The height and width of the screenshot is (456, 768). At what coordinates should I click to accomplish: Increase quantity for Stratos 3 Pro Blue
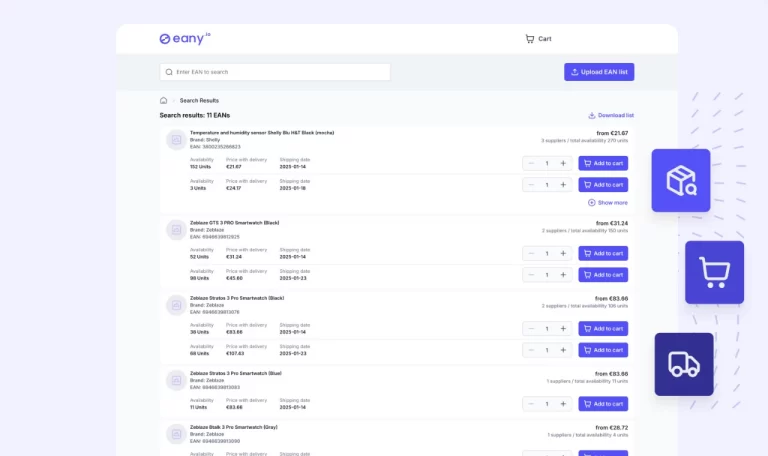[563, 404]
